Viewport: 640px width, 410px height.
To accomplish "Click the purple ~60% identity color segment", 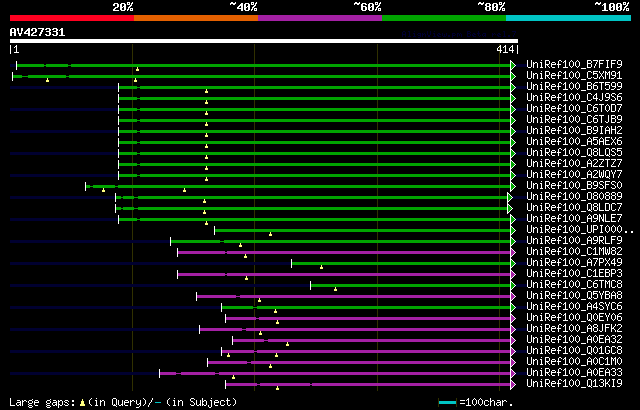I will tap(320, 18).
